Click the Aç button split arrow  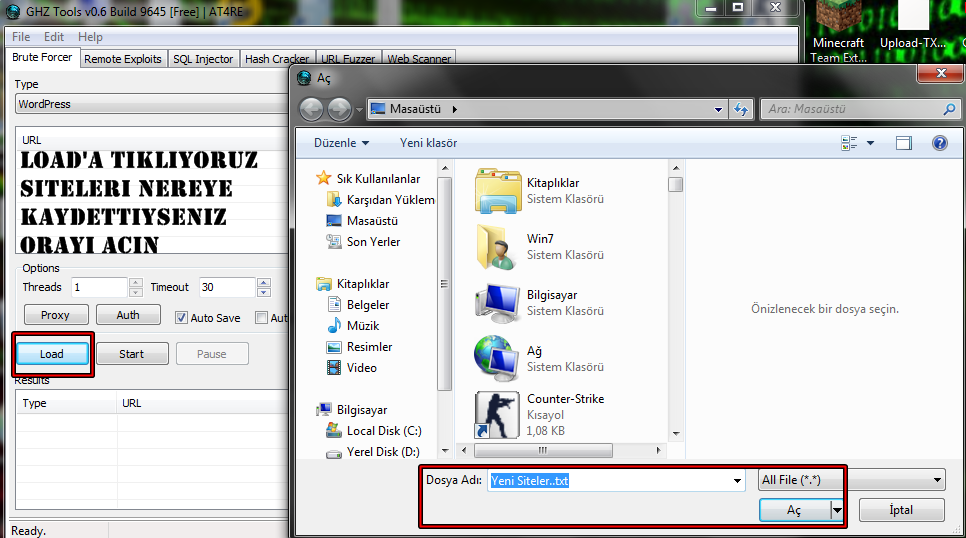[837, 510]
